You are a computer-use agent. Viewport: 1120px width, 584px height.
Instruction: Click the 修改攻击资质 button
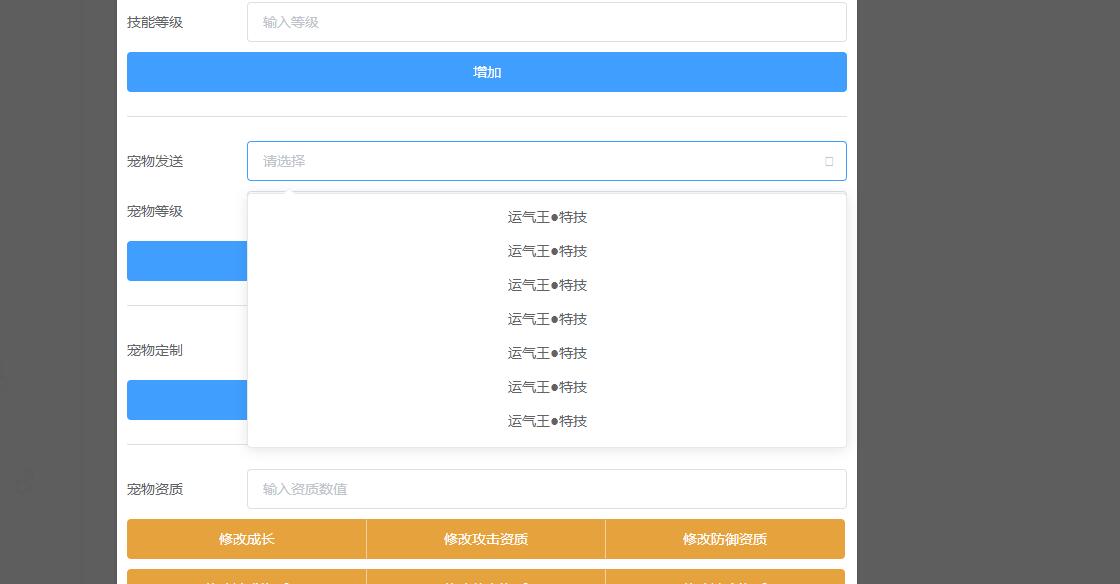point(486,539)
